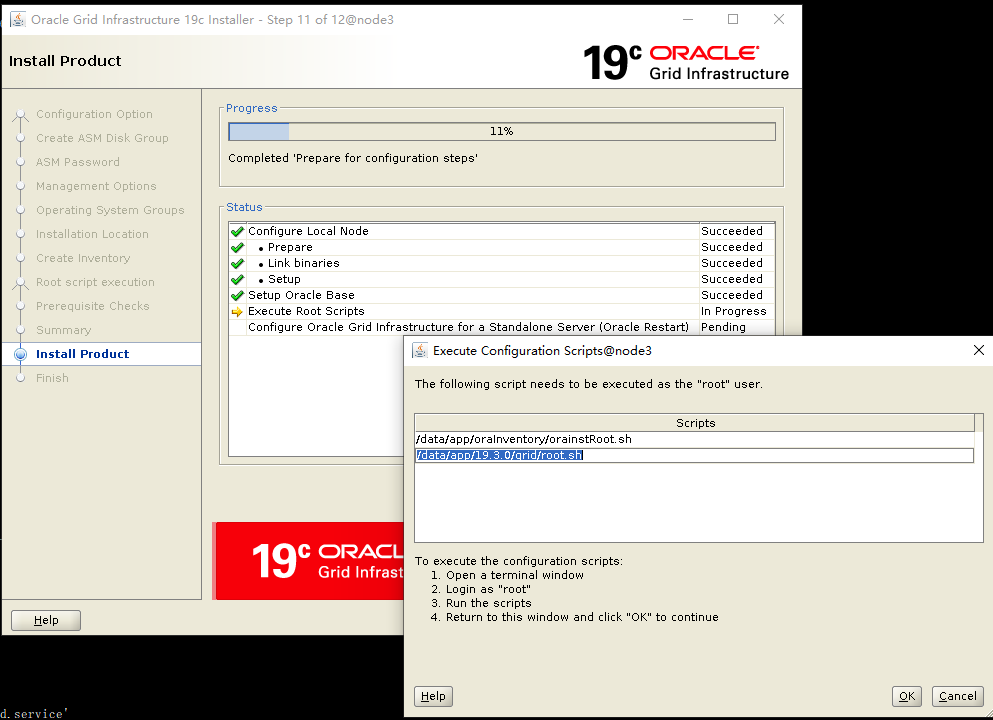Minimize the Oracle Grid Infrastructure installer window
Screen dimensions: 993x720
(x=688, y=20)
